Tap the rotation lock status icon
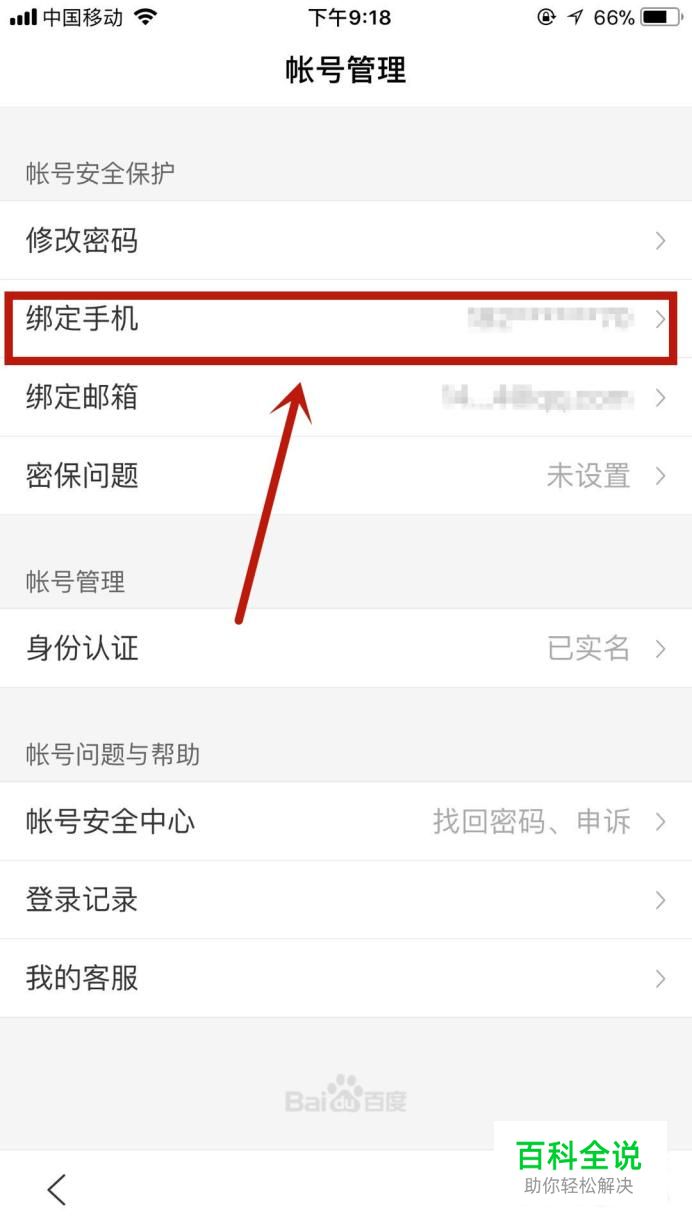Viewport: 692px width, 1230px height. [x=546, y=17]
